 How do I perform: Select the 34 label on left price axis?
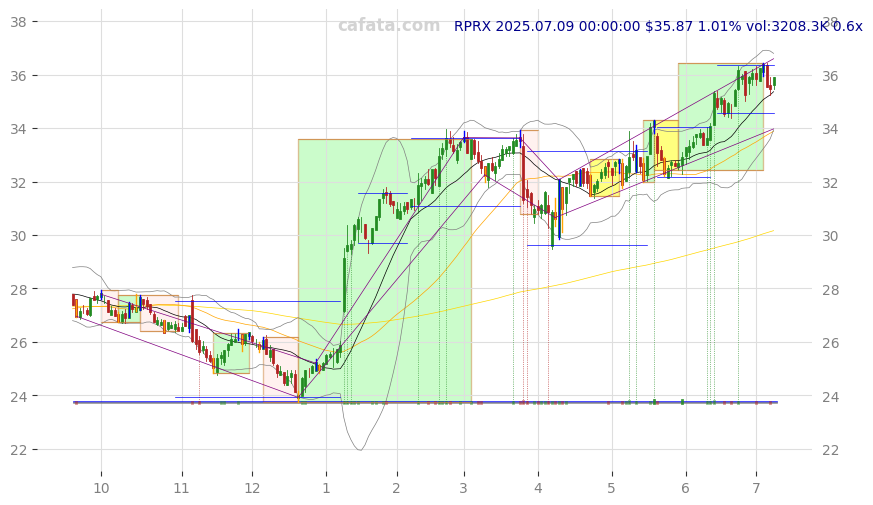(18, 129)
